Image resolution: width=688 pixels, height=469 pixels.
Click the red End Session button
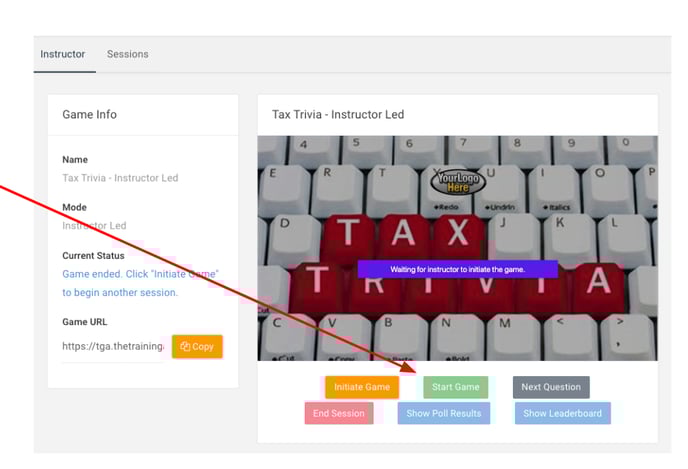[339, 413]
